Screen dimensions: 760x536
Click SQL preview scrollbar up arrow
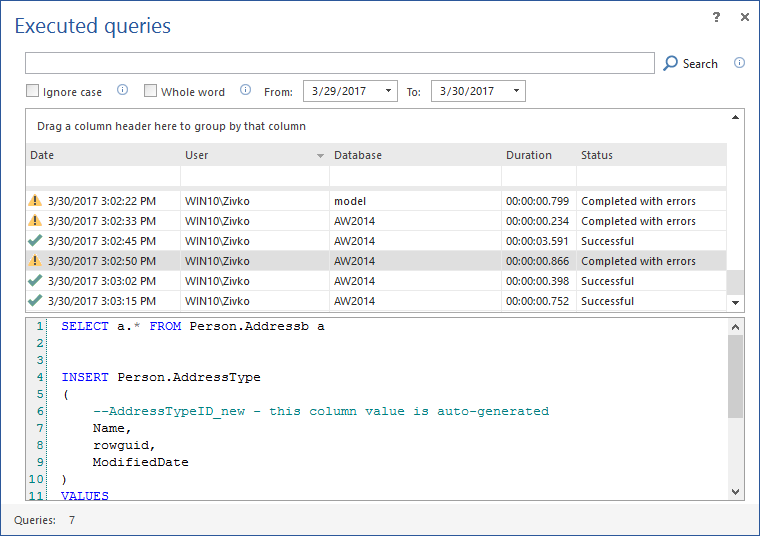pos(735,327)
